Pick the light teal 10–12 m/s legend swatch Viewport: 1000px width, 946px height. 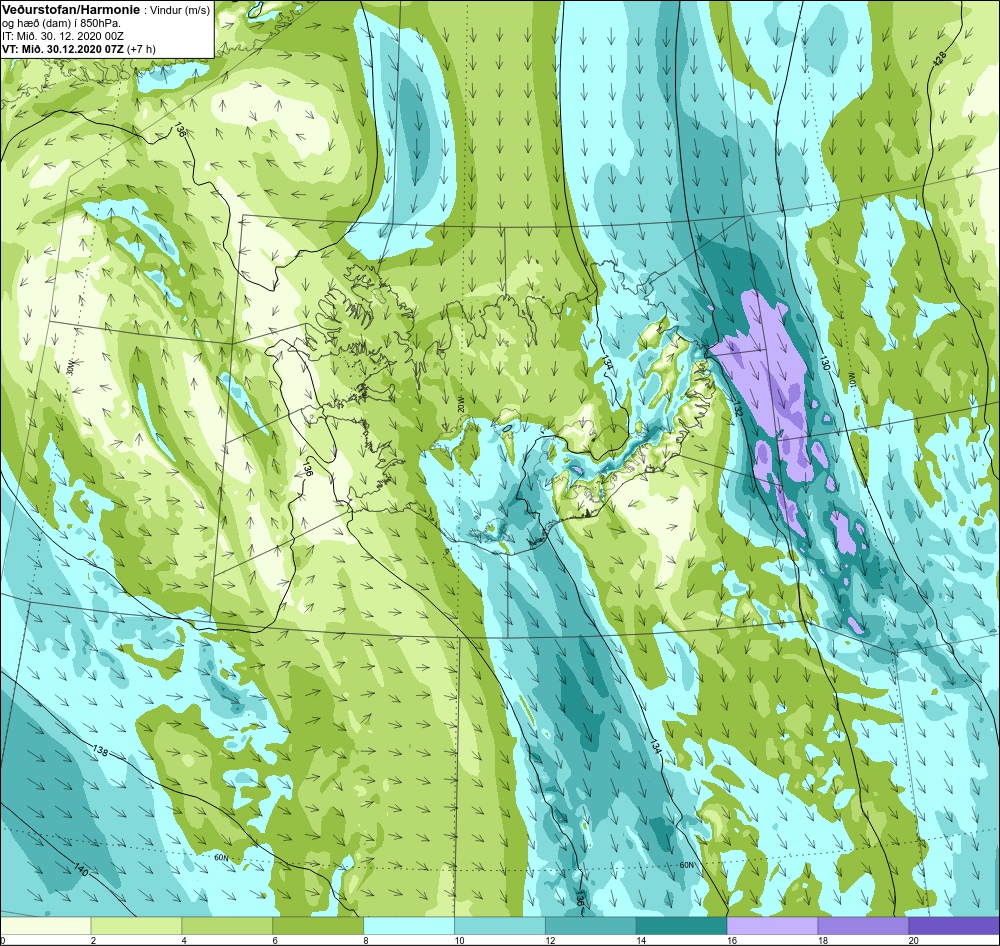pyautogui.click(x=499, y=925)
